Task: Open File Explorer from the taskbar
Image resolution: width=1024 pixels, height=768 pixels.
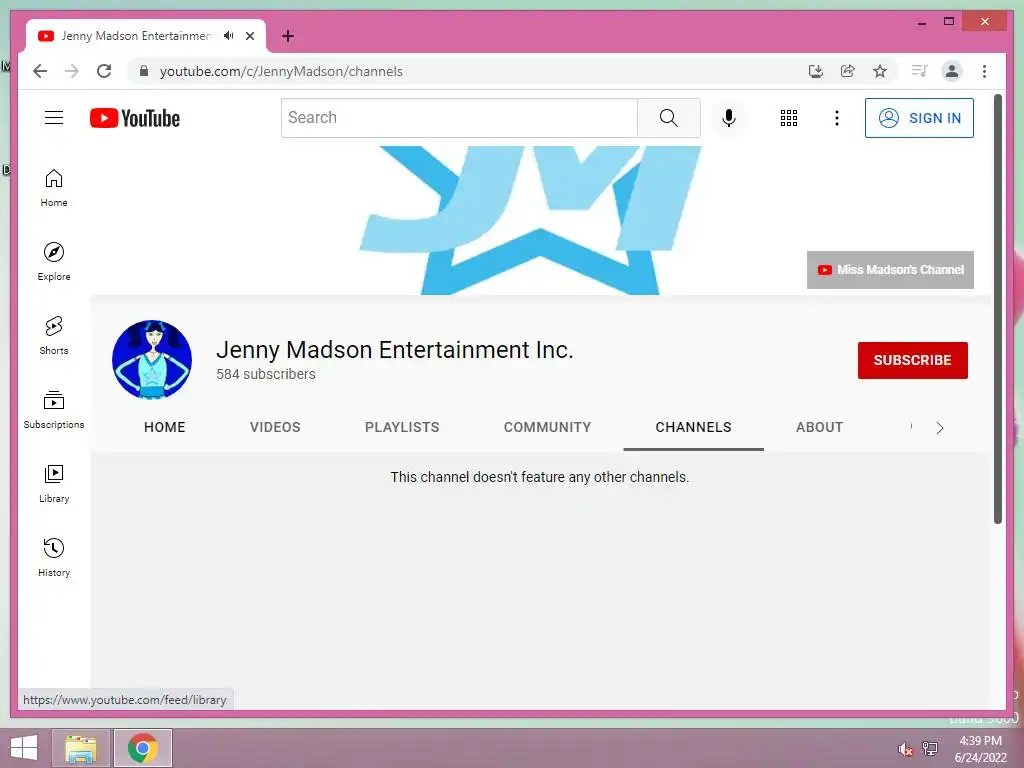Action: (80, 748)
